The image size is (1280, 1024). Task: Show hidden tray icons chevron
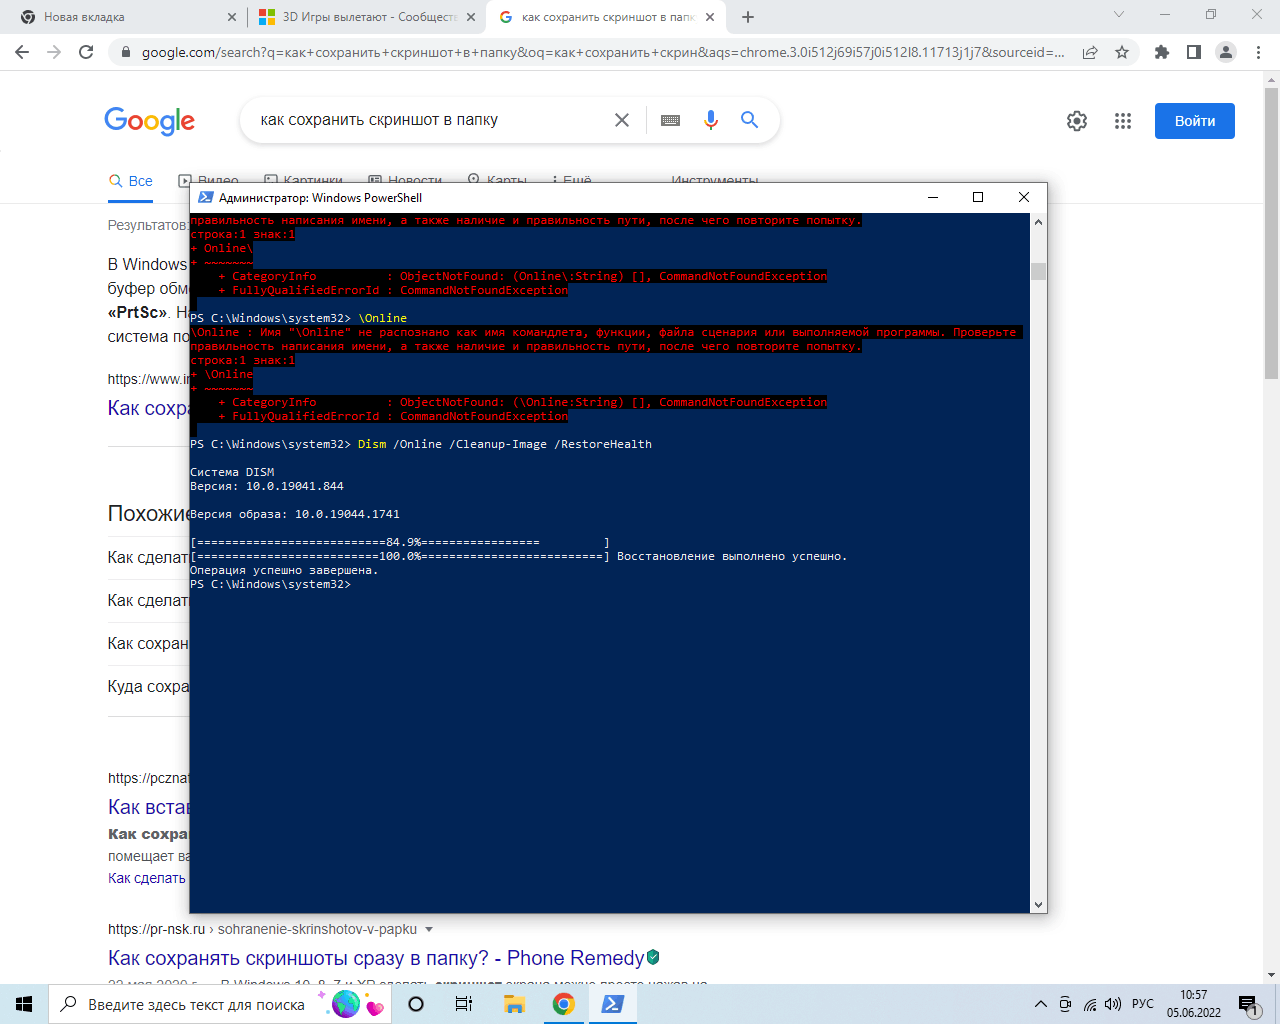(x=1041, y=1004)
